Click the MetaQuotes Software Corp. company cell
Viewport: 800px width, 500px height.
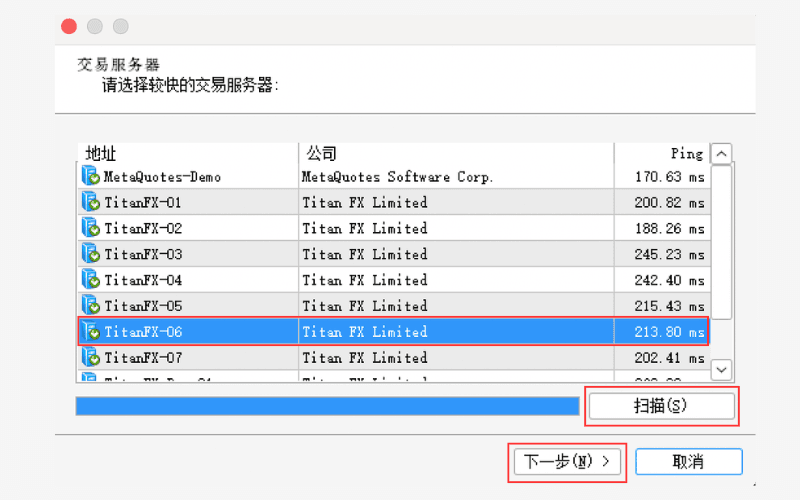397,177
